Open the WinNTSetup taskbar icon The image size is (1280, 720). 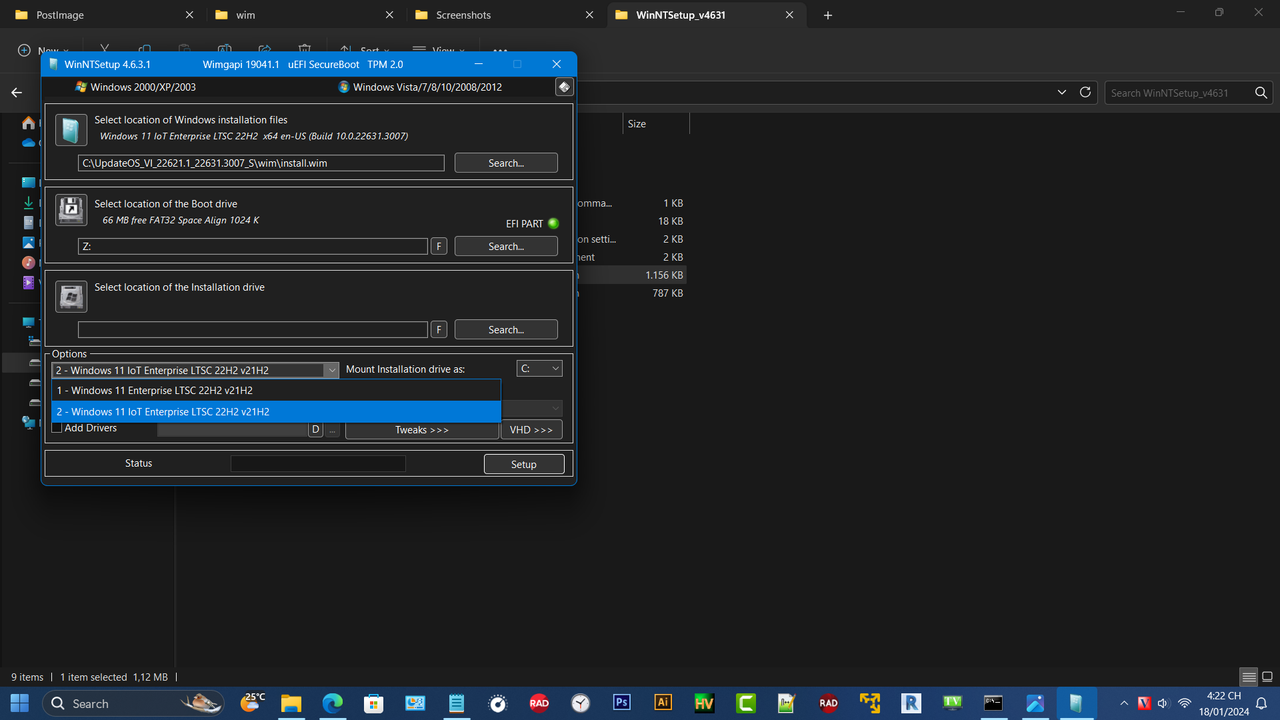pyautogui.click(x=1075, y=703)
